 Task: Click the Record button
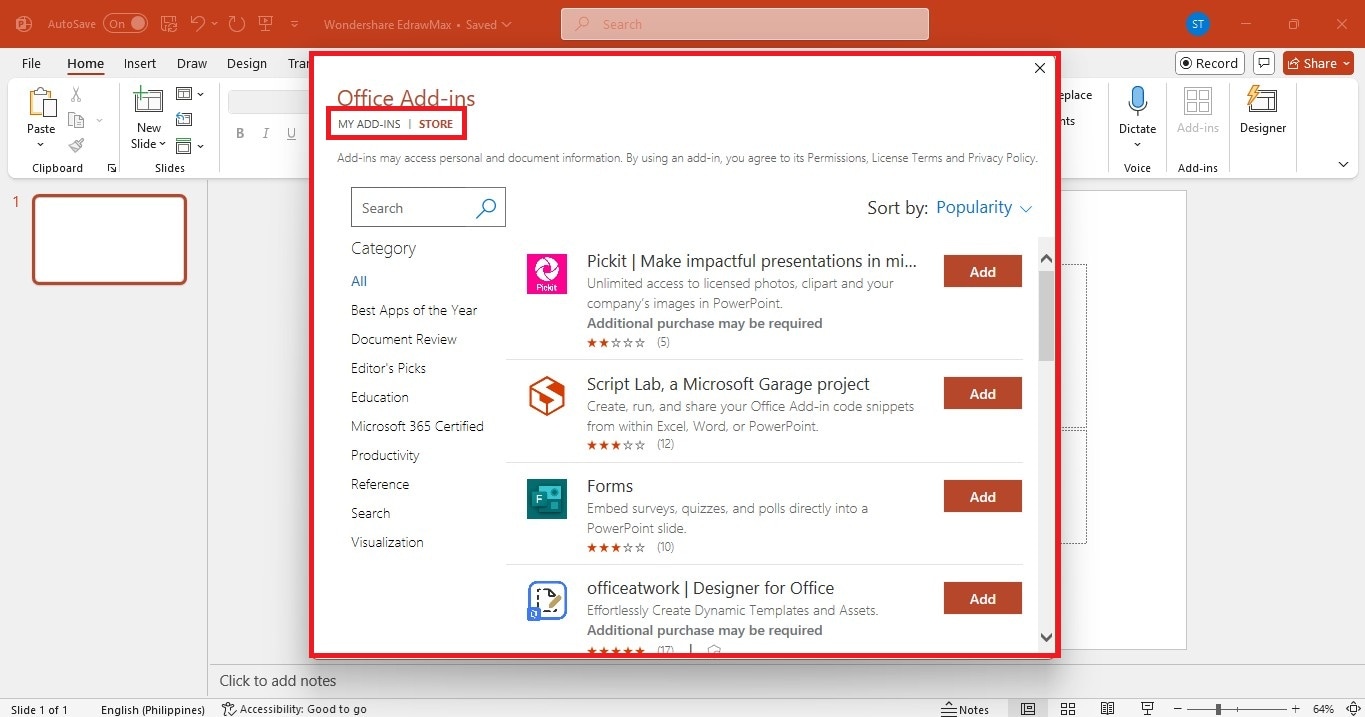[x=1209, y=63]
